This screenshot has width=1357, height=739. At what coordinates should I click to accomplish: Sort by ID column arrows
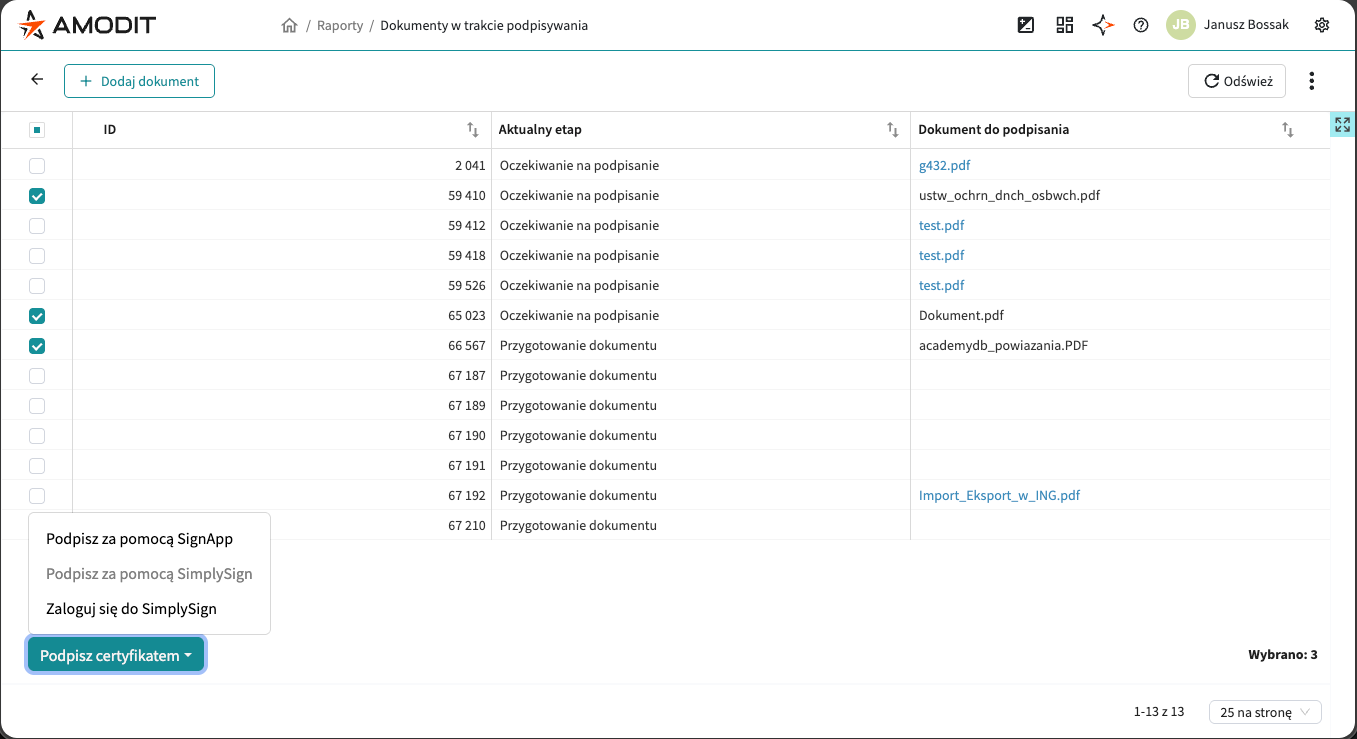point(473,130)
